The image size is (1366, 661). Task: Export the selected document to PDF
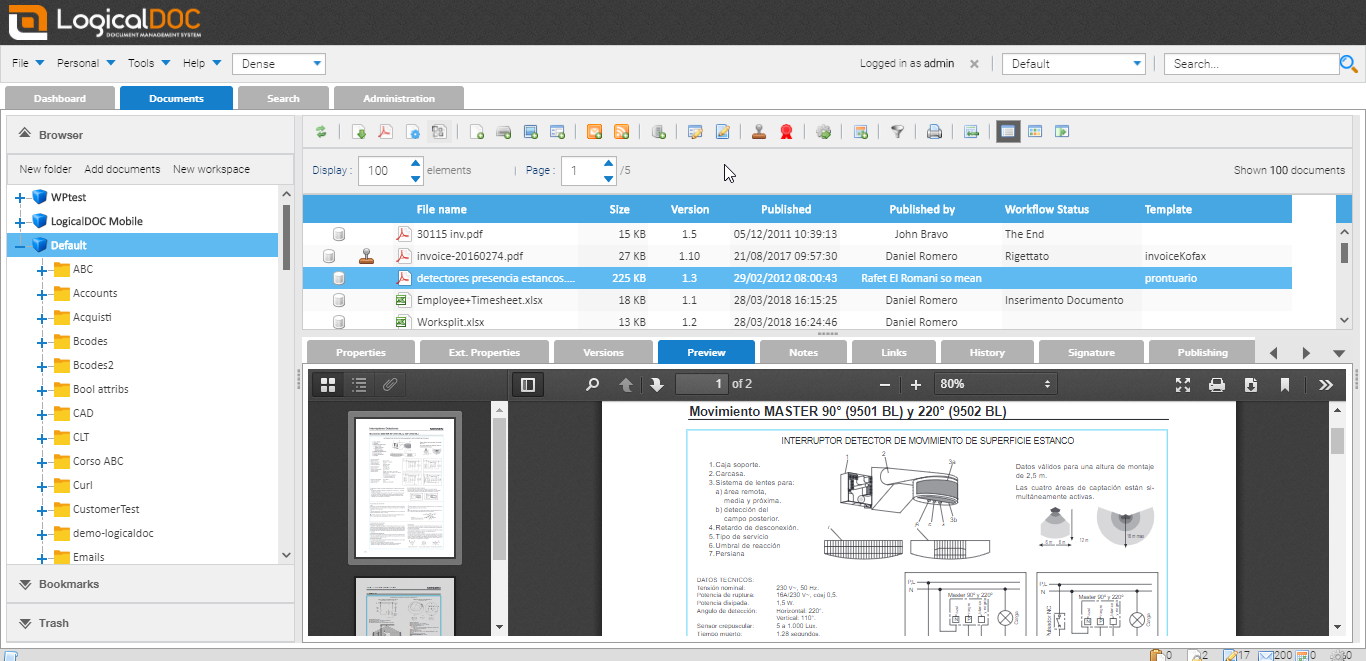(385, 131)
